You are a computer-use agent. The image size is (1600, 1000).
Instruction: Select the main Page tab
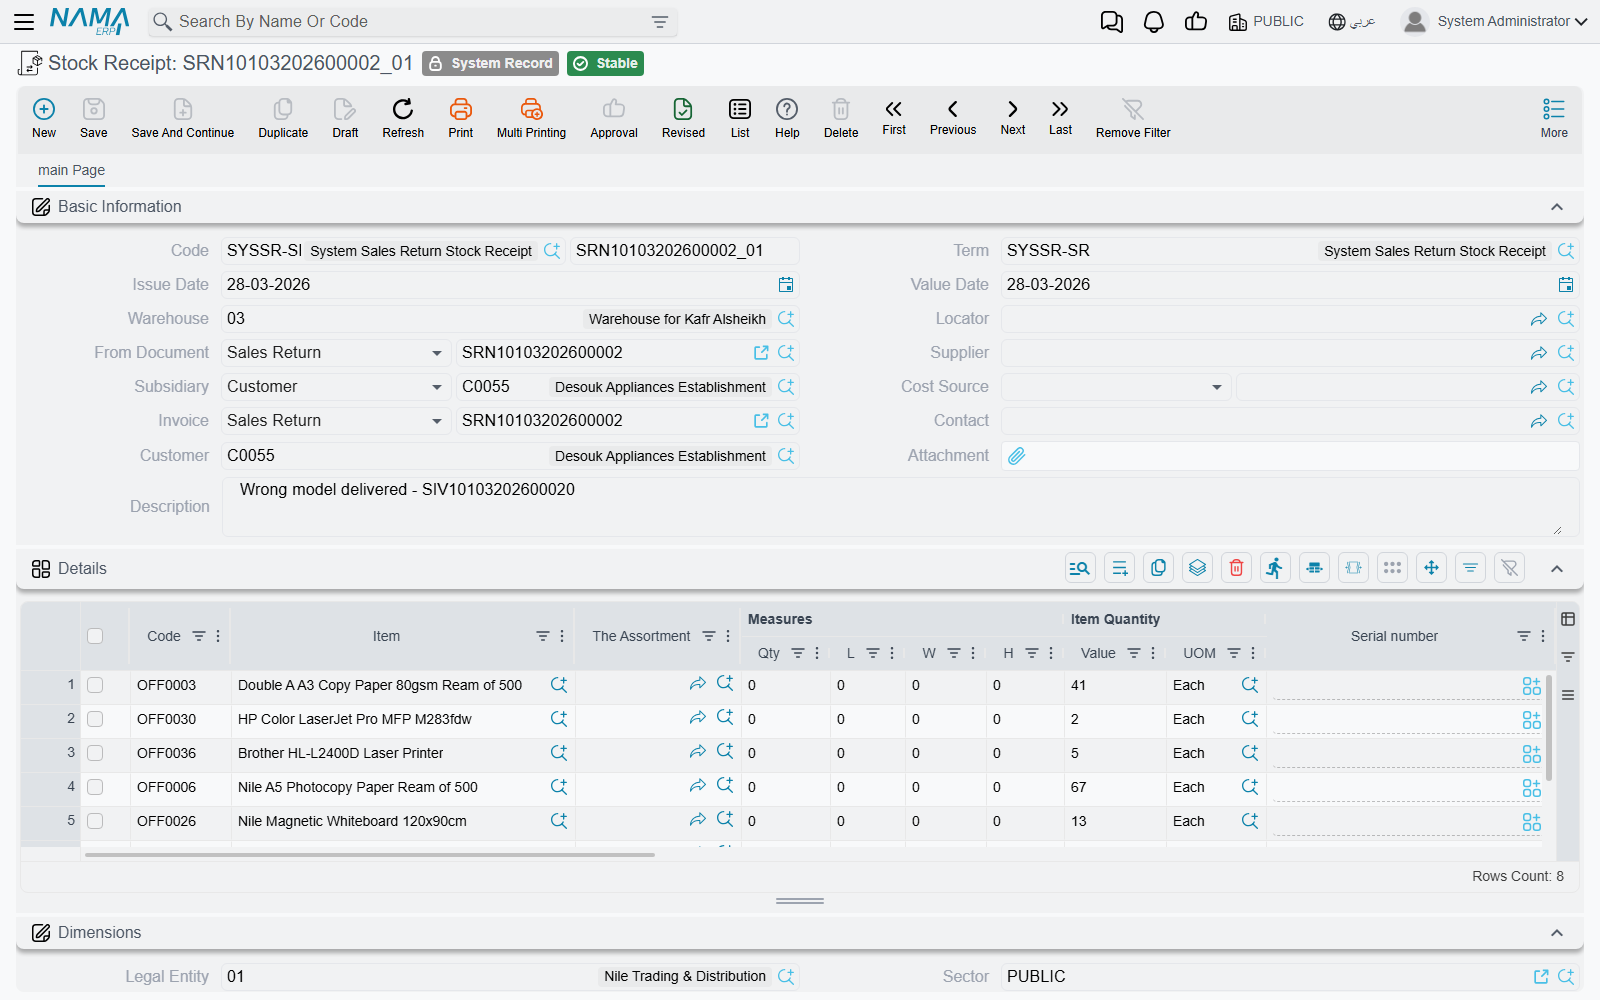(71, 170)
